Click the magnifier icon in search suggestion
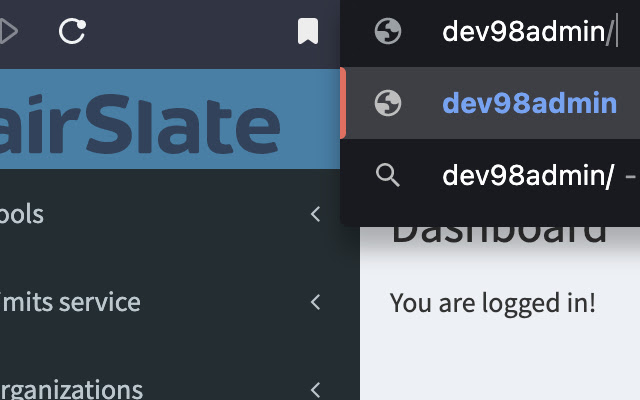The image size is (640, 400). pos(387,175)
